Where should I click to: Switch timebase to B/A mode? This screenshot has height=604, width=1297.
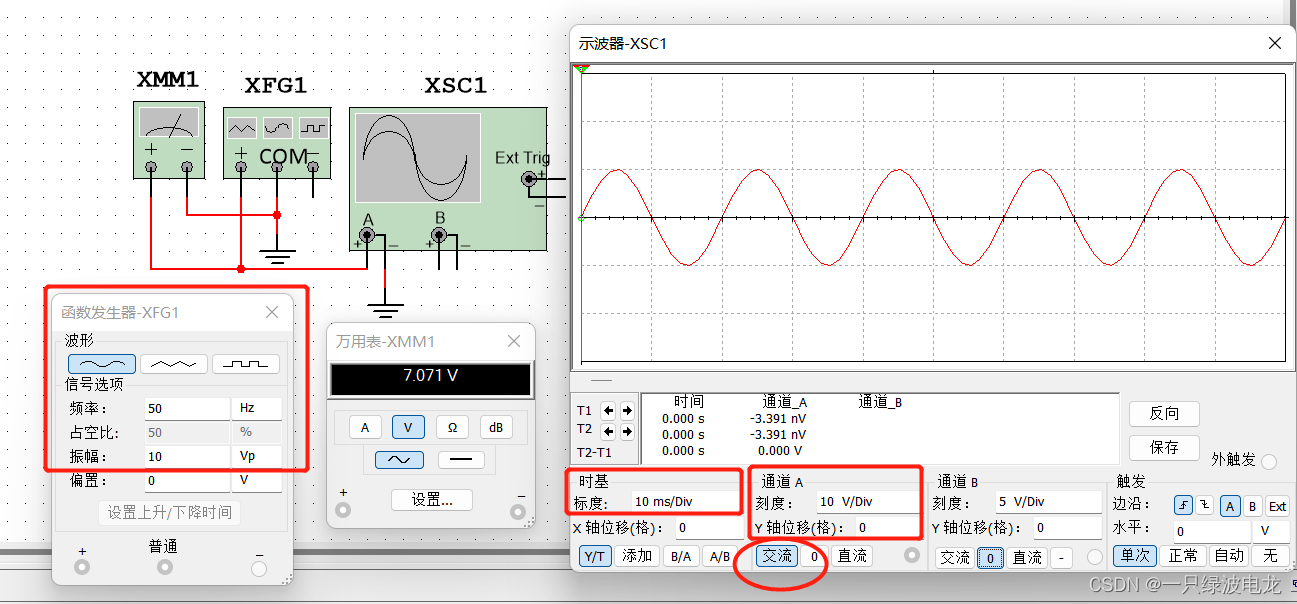pos(681,556)
